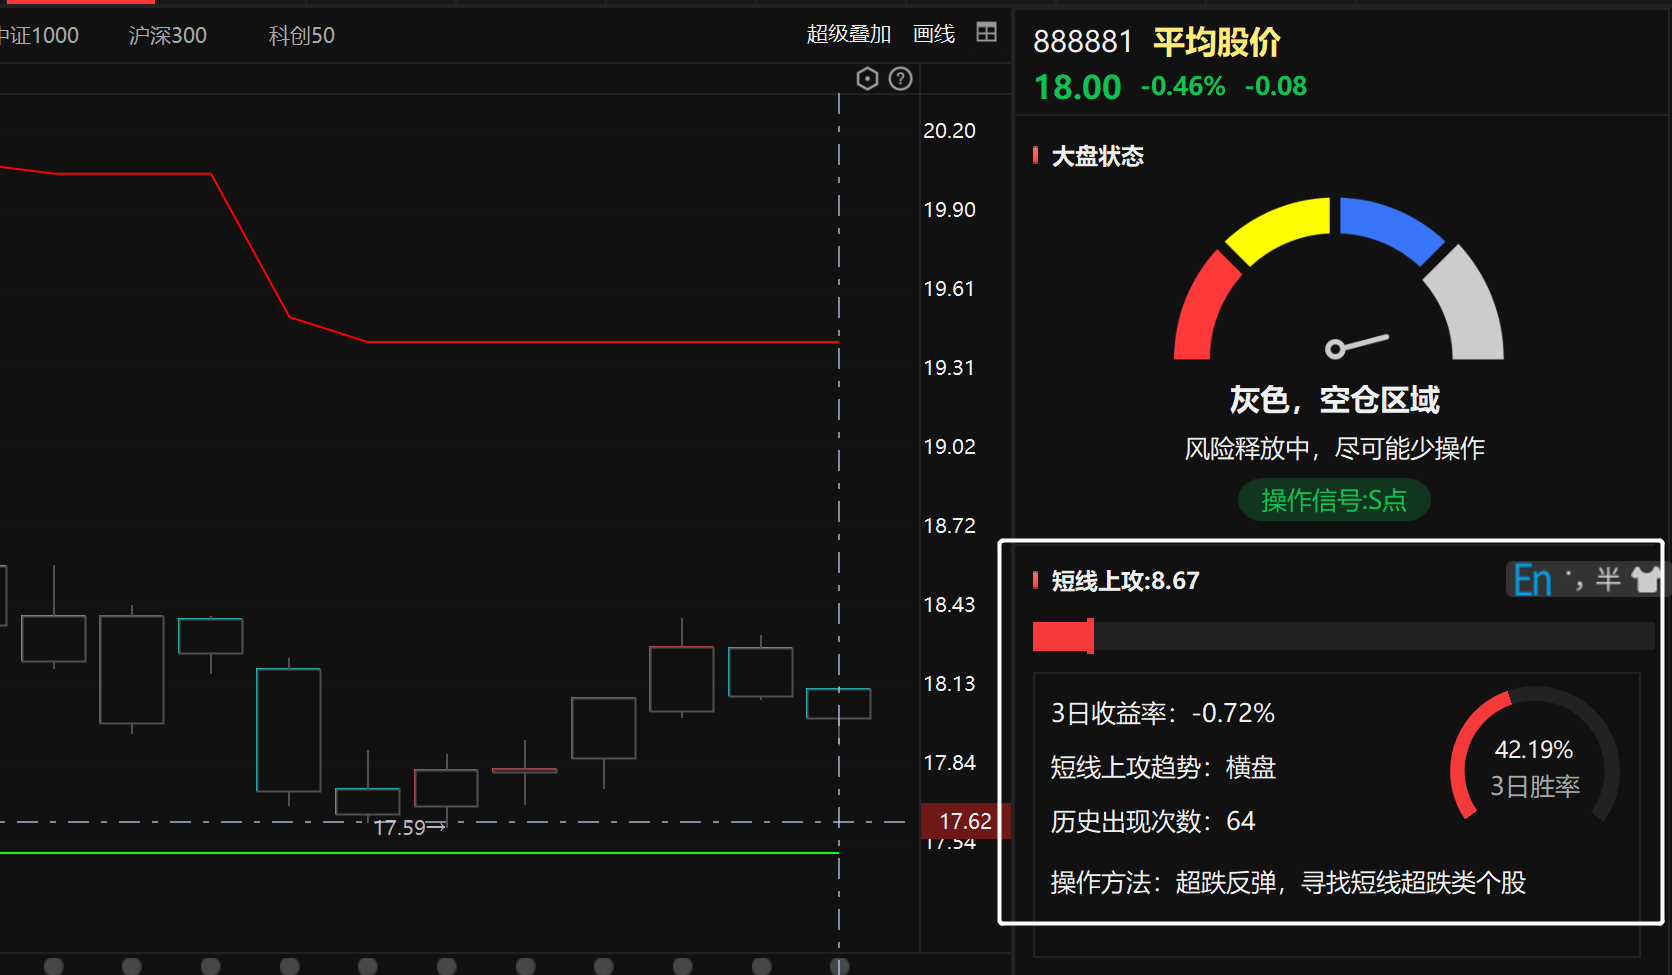Click the stock code 888881
Viewport: 1672px width, 975px height.
1083,42
